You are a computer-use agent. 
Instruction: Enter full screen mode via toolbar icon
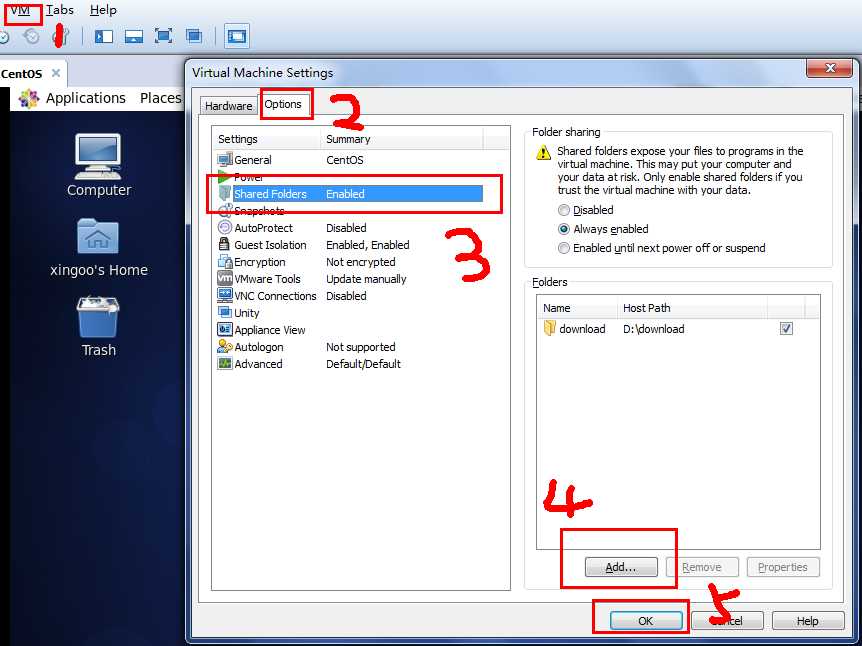(x=163, y=36)
